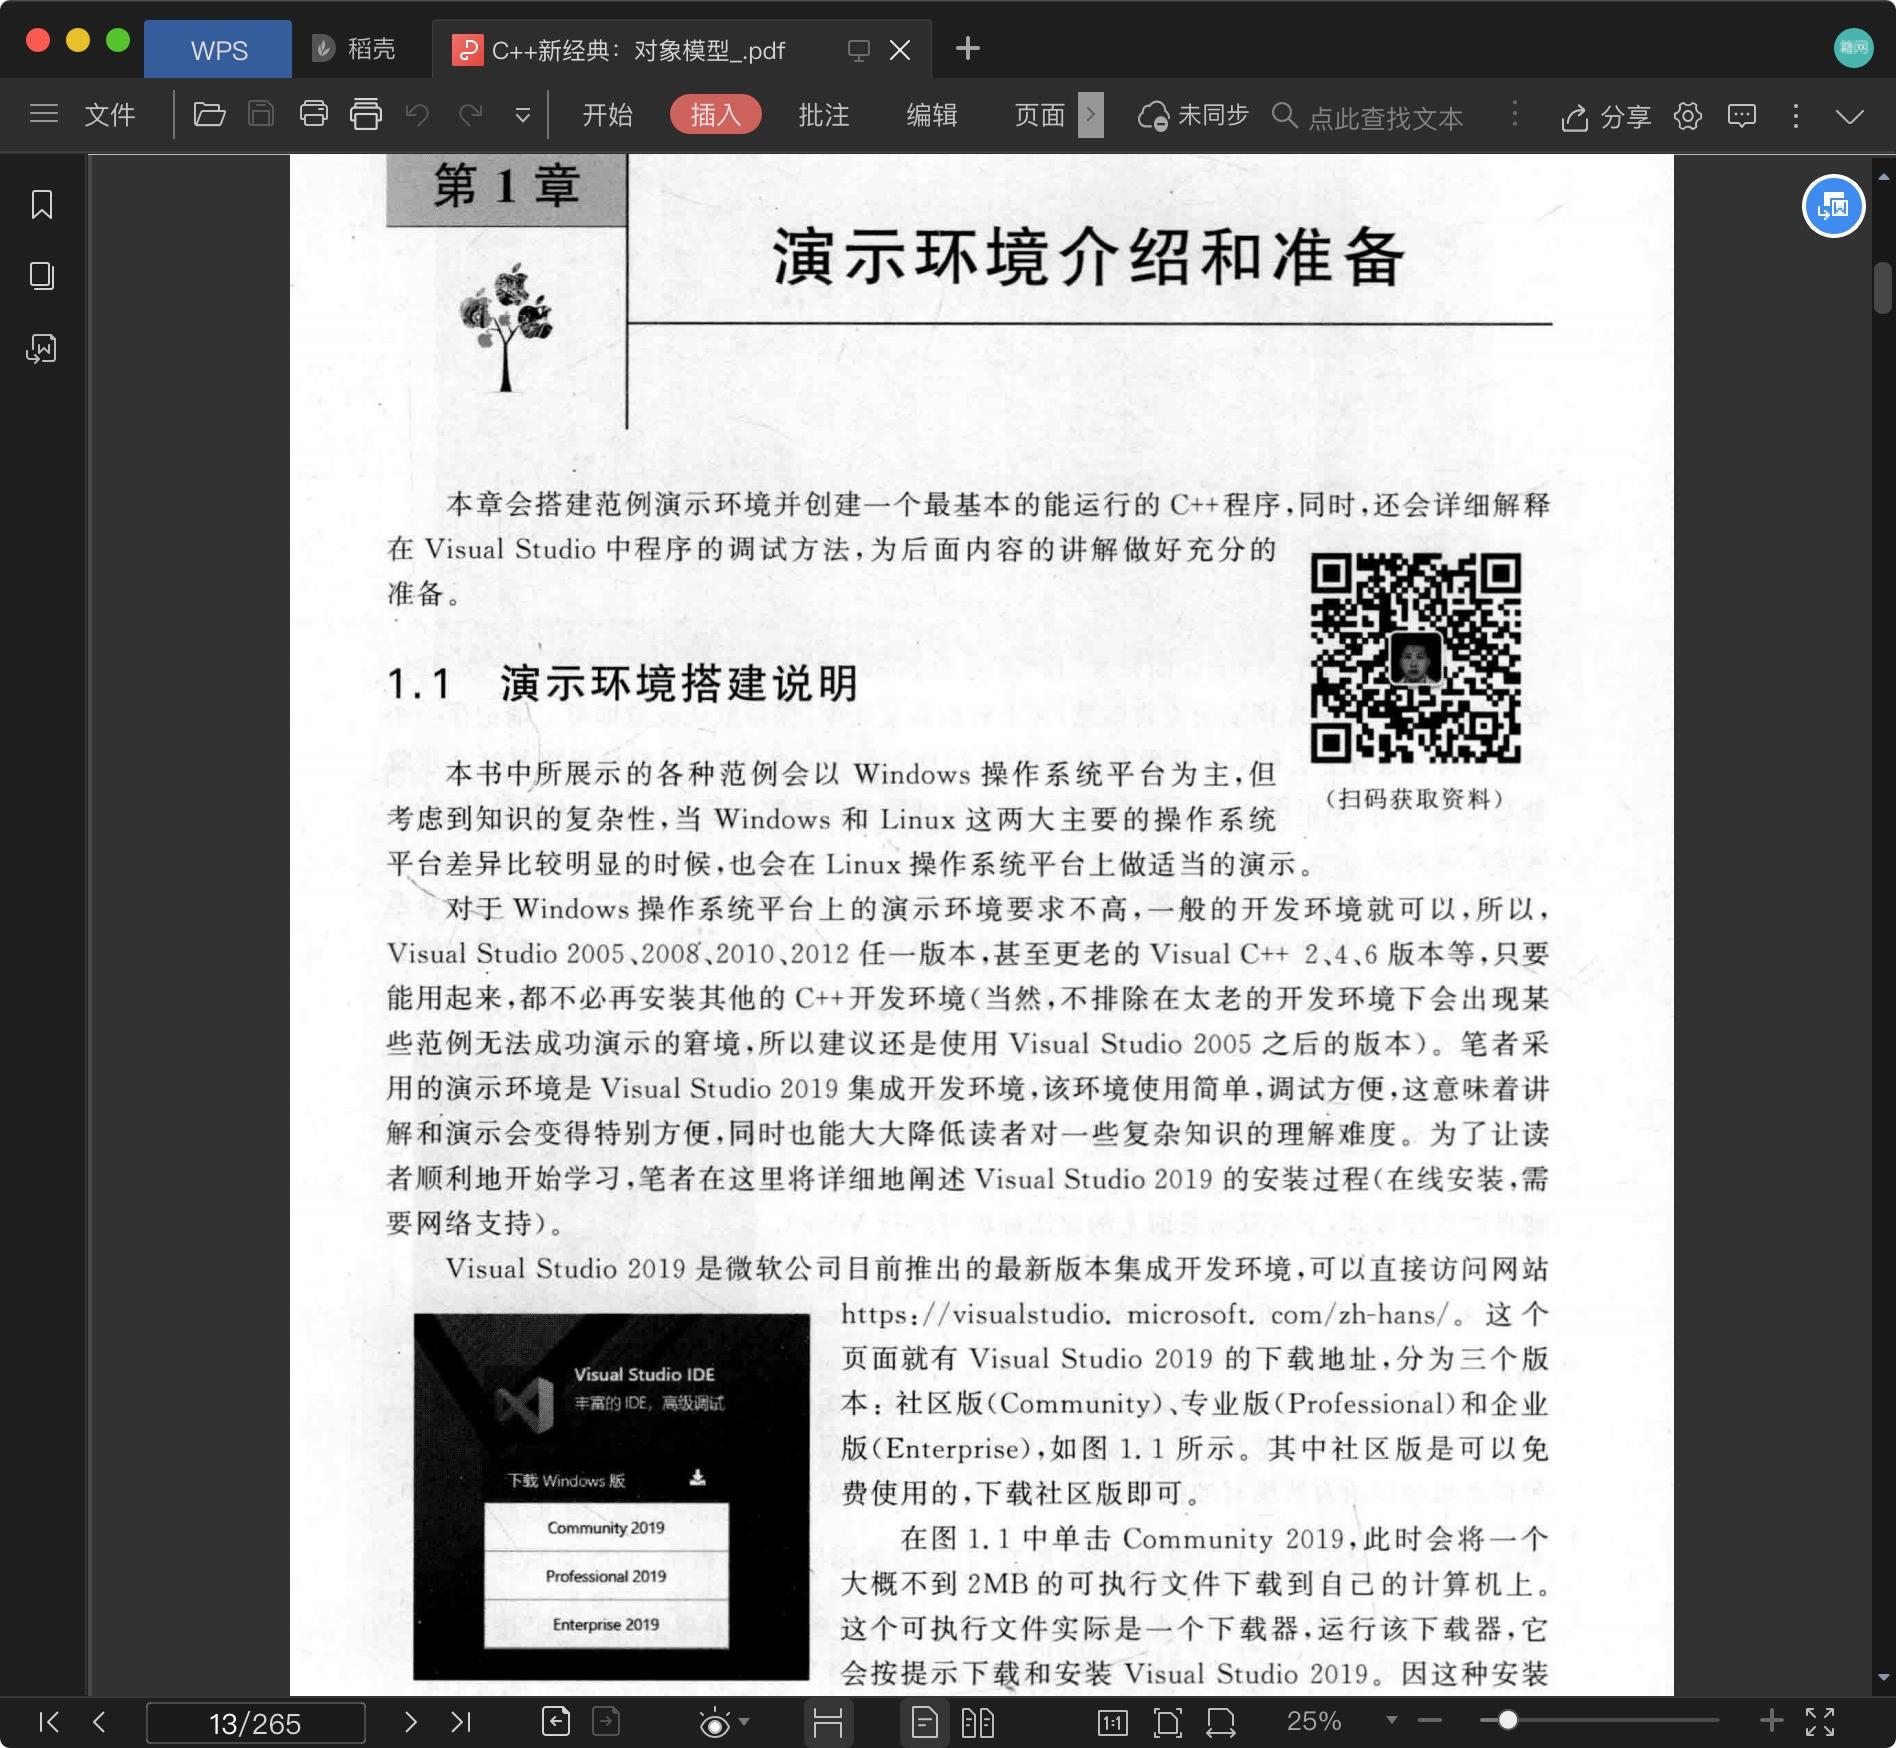
Task: Click the presentation screen icon on the PDF tab
Action: pos(858,50)
